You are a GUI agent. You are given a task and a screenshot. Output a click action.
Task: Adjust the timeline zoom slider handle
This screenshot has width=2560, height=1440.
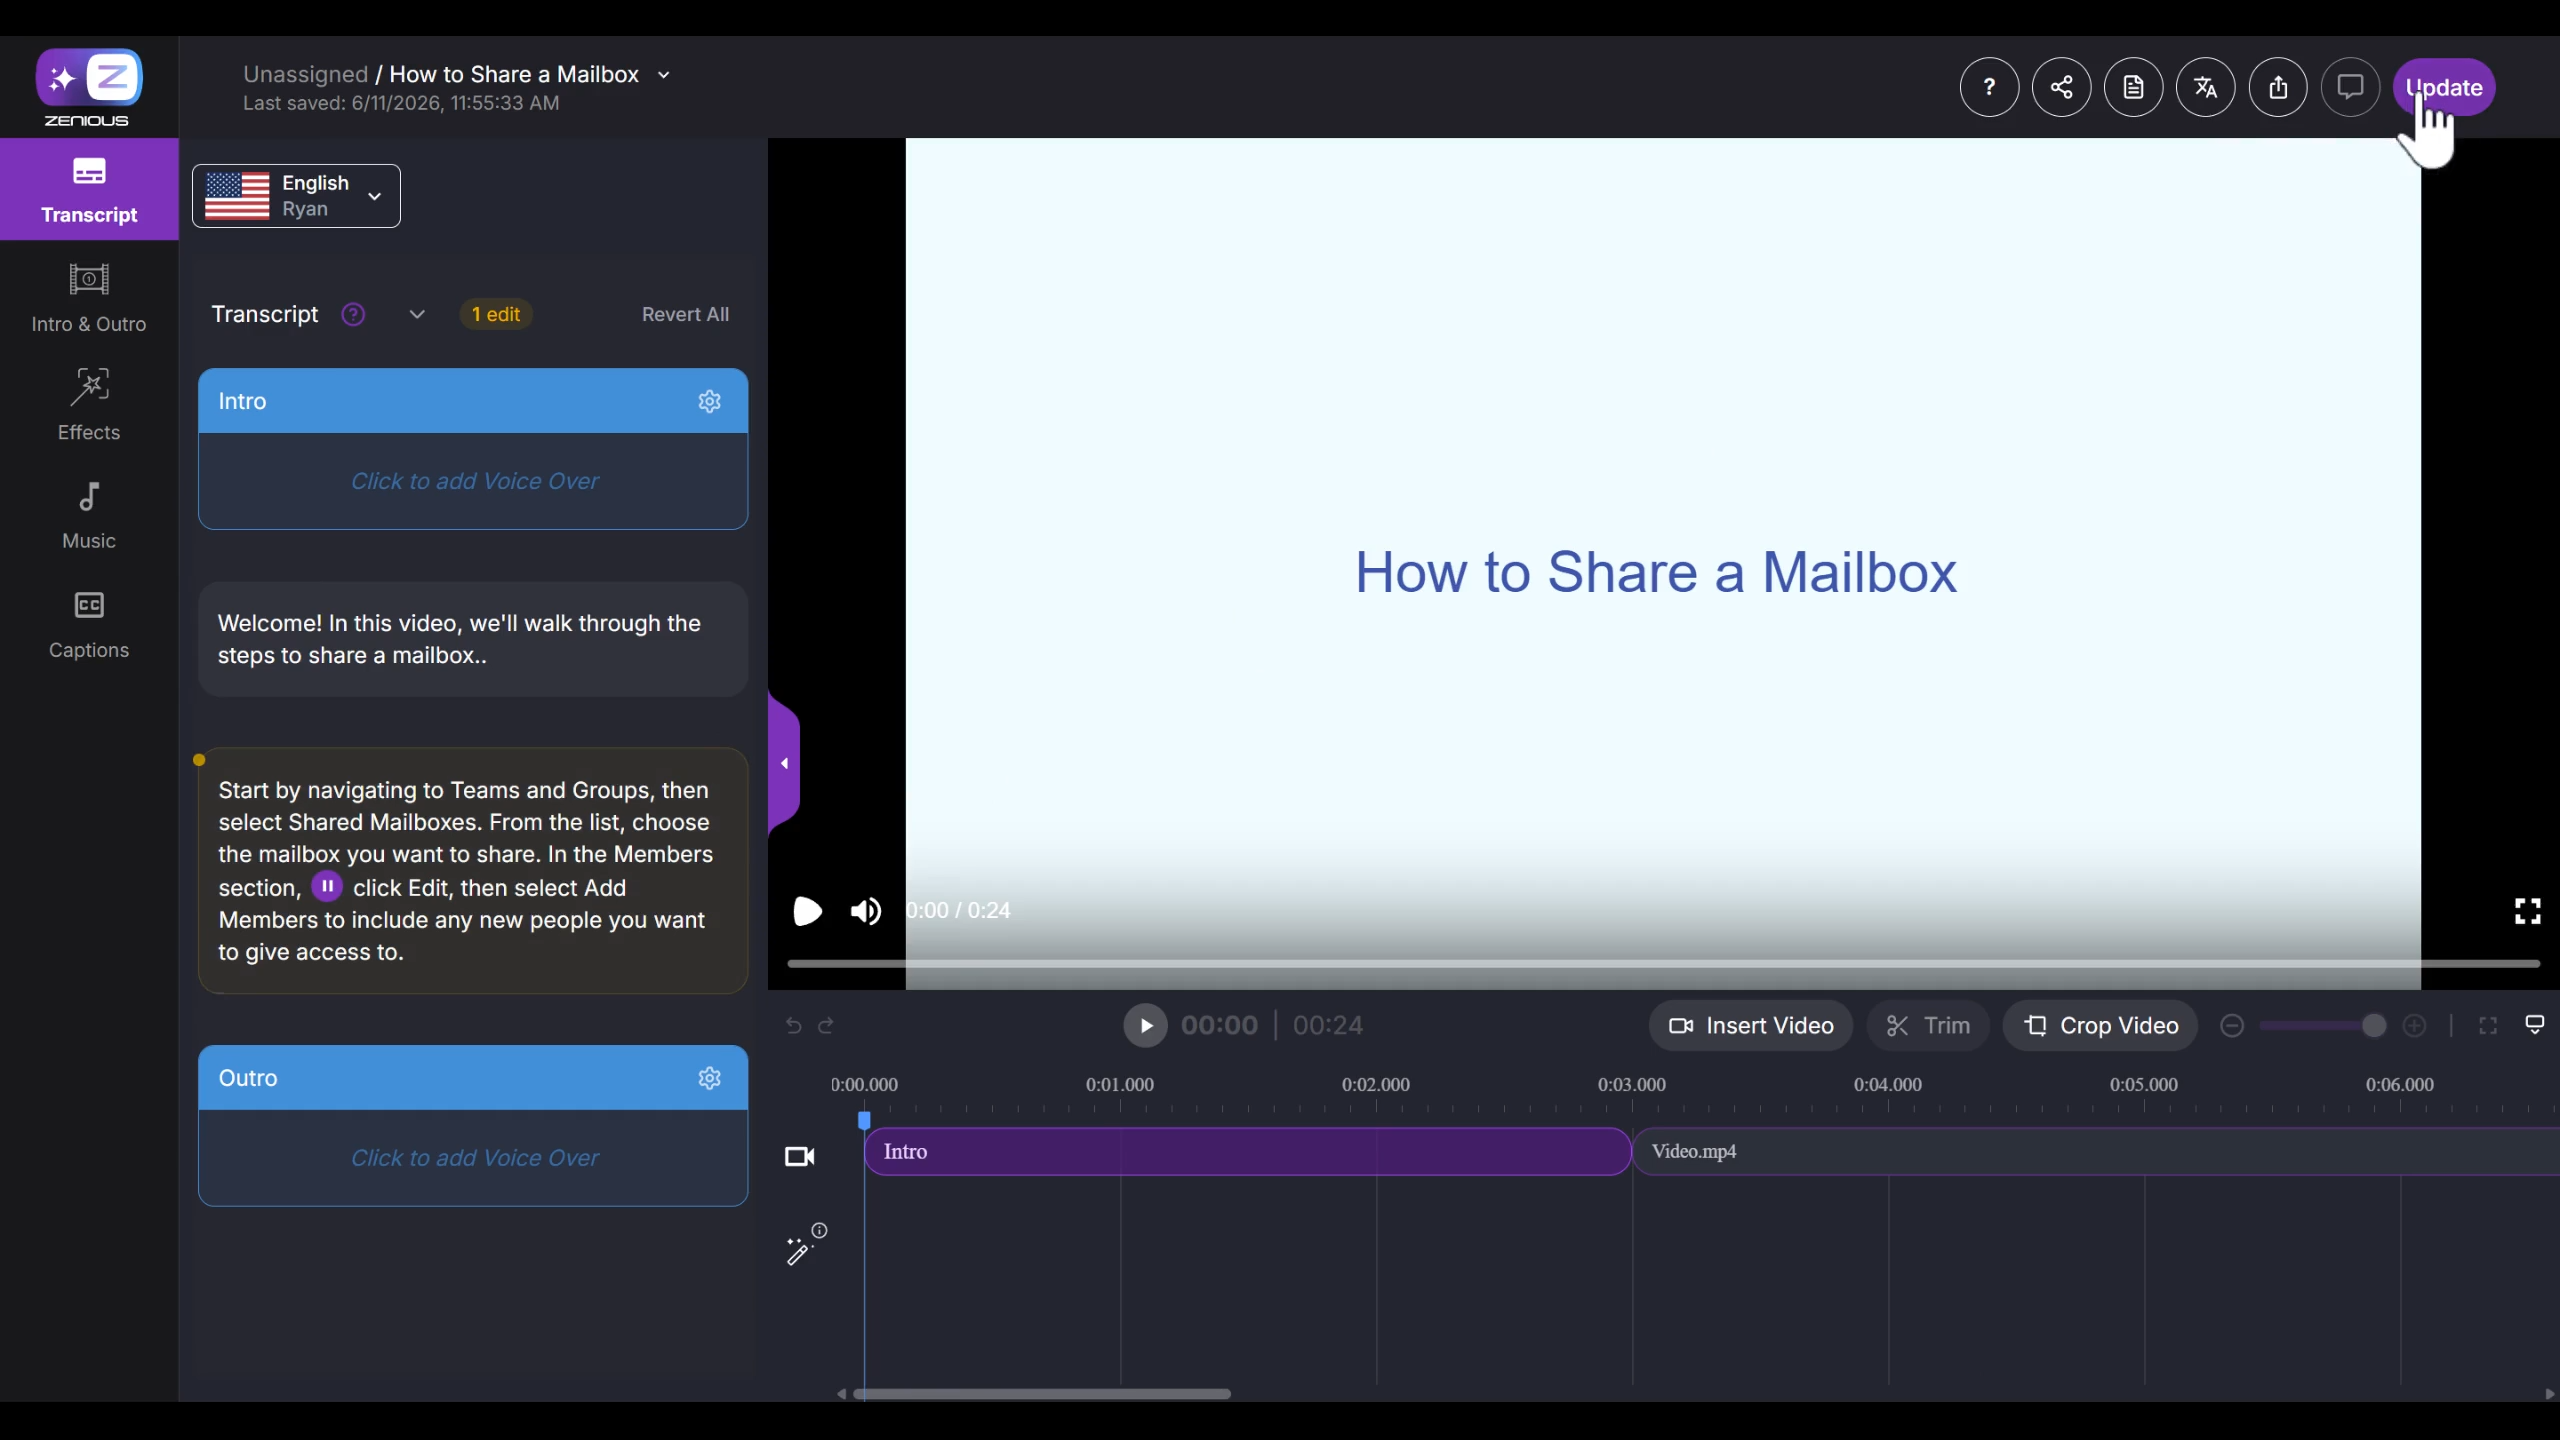click(2373, 1026)
